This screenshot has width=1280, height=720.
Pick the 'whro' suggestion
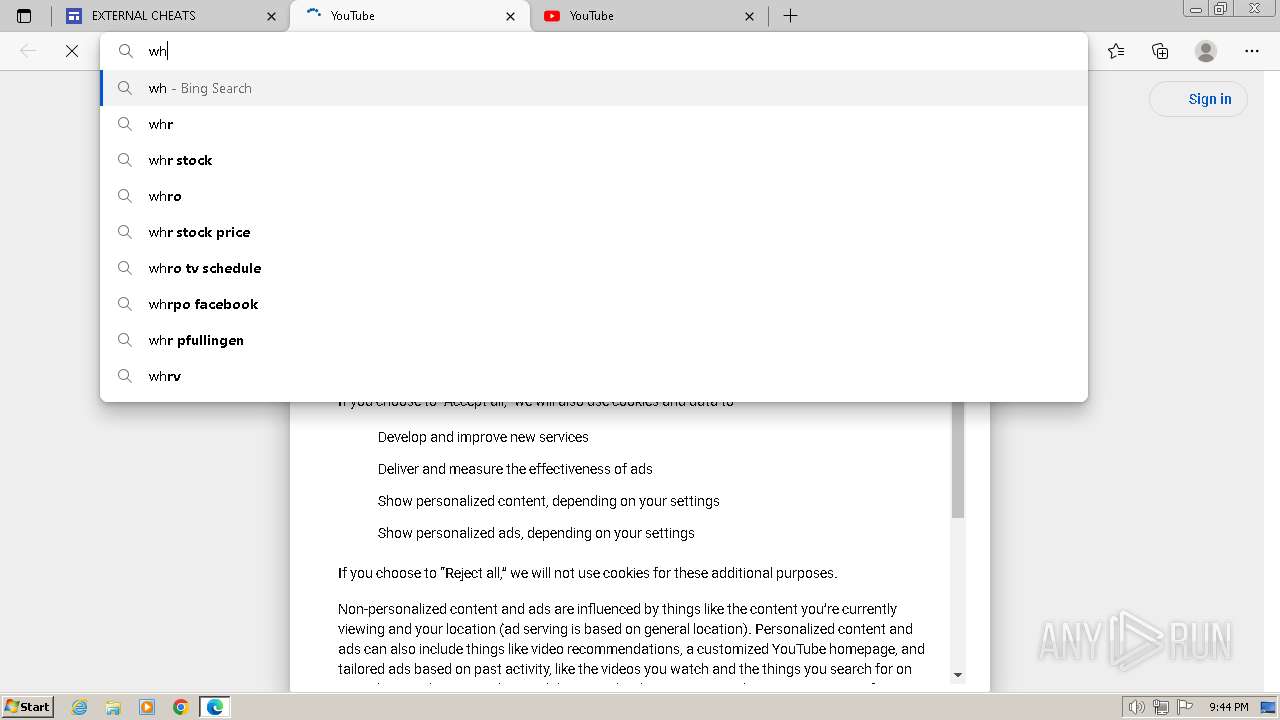tap(594, 196)
